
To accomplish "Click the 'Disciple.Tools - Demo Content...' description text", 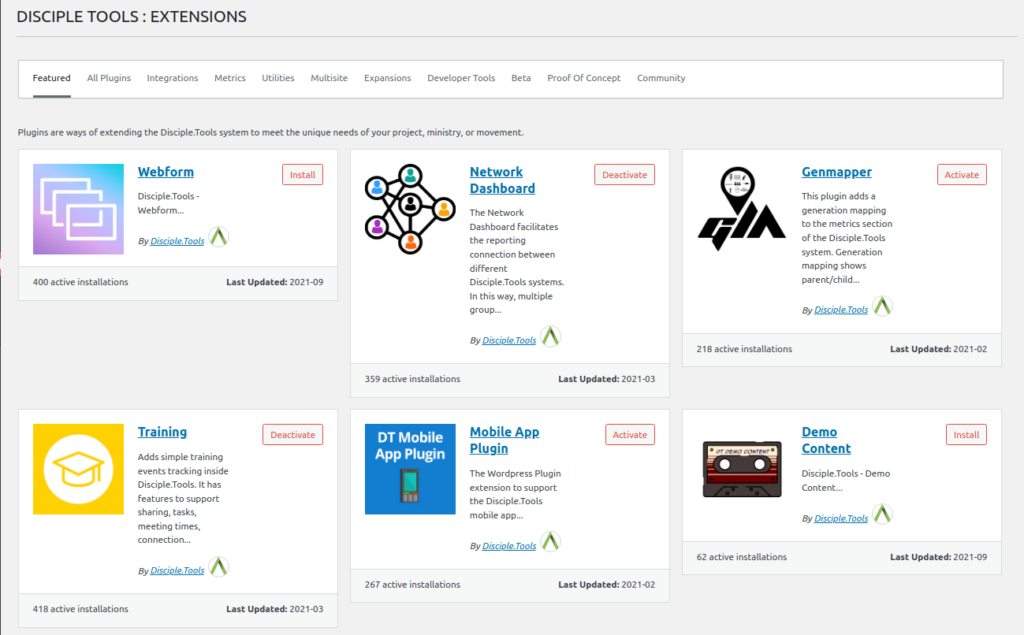I will point(846,481).
